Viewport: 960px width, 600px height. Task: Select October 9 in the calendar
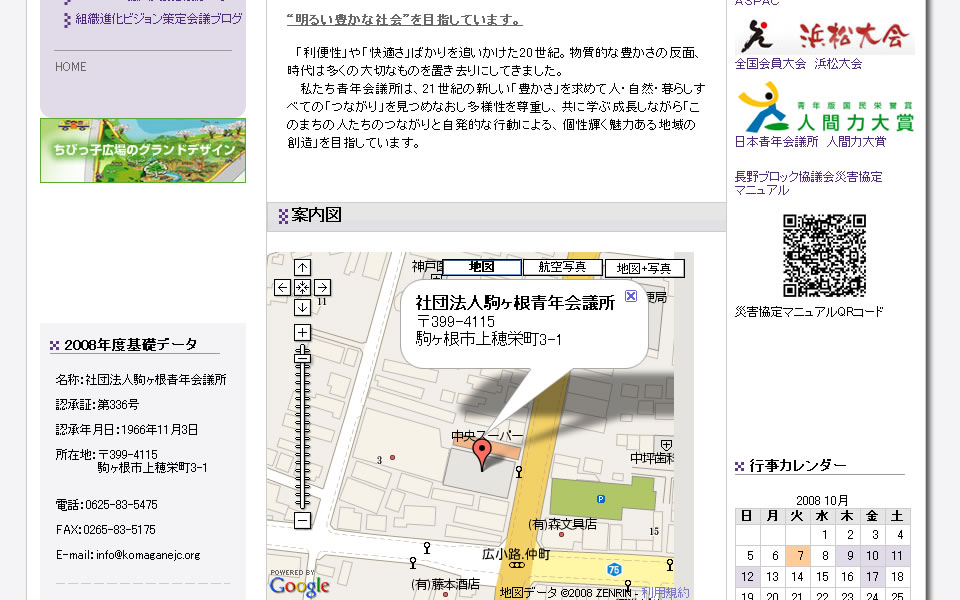(x=850, y=555)
